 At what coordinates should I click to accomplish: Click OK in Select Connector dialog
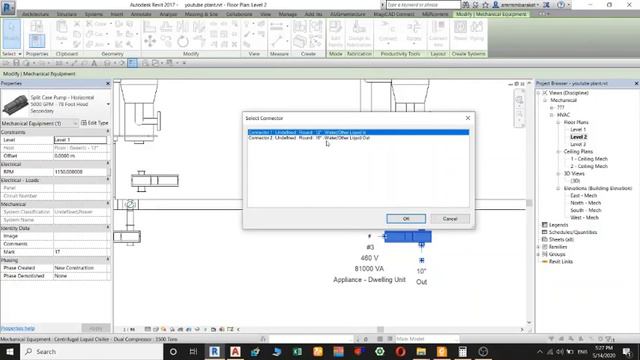(406, 219)
